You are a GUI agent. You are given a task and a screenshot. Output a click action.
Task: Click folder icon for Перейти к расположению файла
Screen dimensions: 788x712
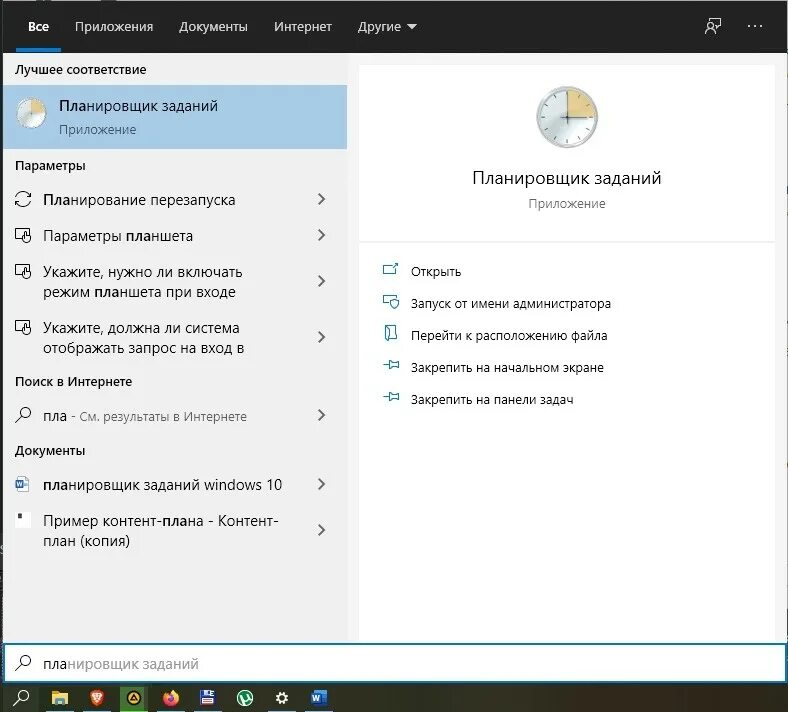(x=390, y=333)
